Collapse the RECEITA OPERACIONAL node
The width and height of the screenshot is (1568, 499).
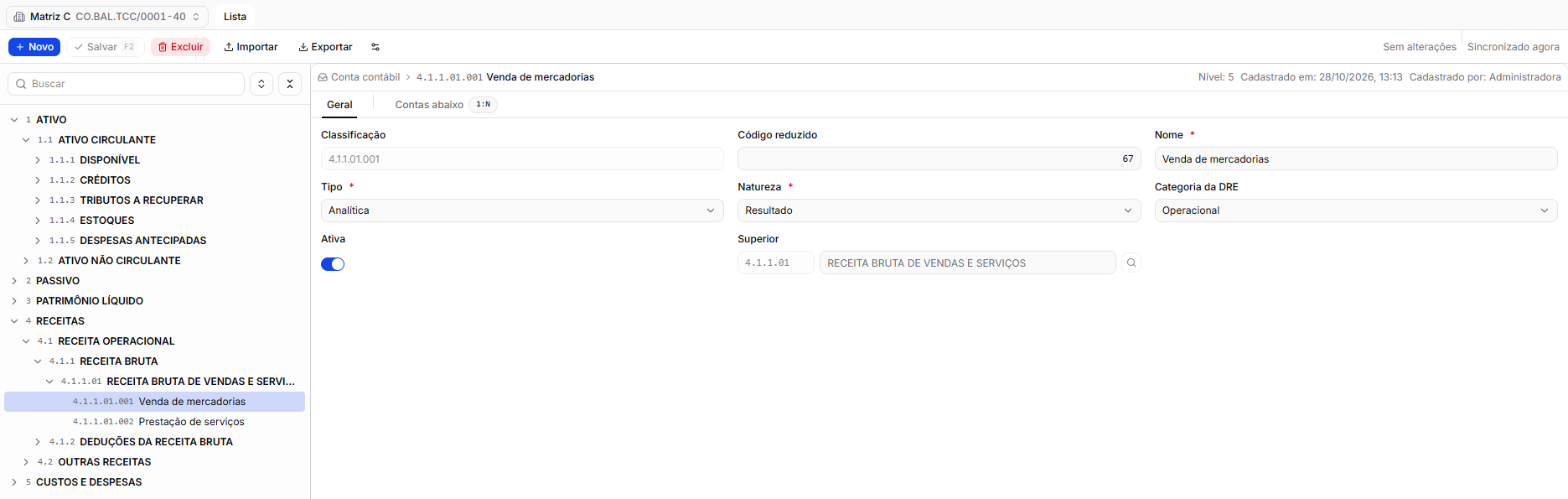pyautogui.click(x=26, y=341)
